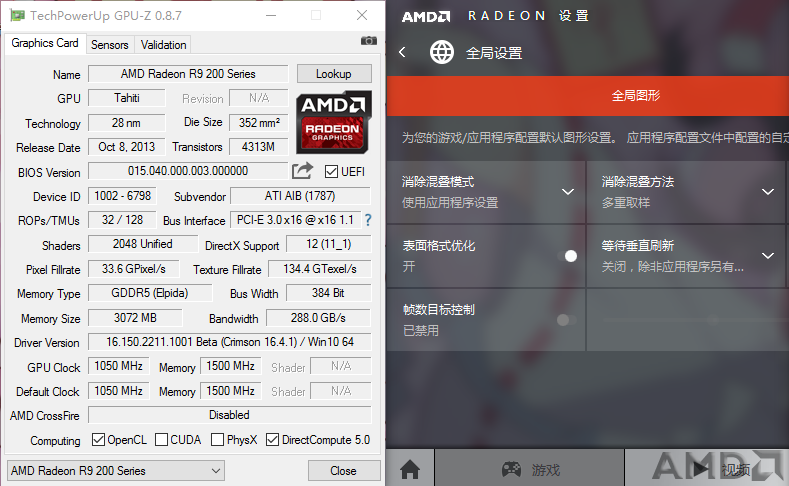The image size is (789, 486).
Task: Click the Die Size value 352 mm²
Action: (x=259, y=123)
